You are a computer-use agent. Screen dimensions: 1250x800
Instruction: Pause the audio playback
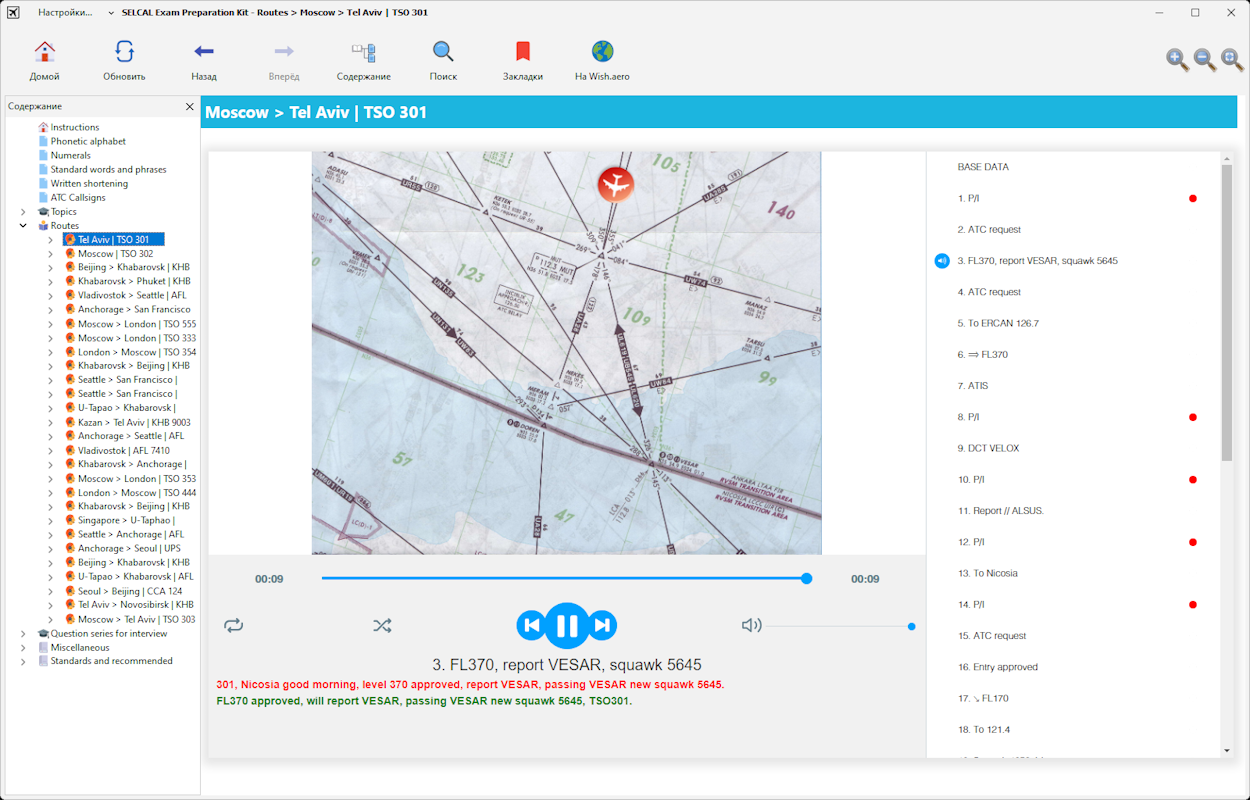567,626
